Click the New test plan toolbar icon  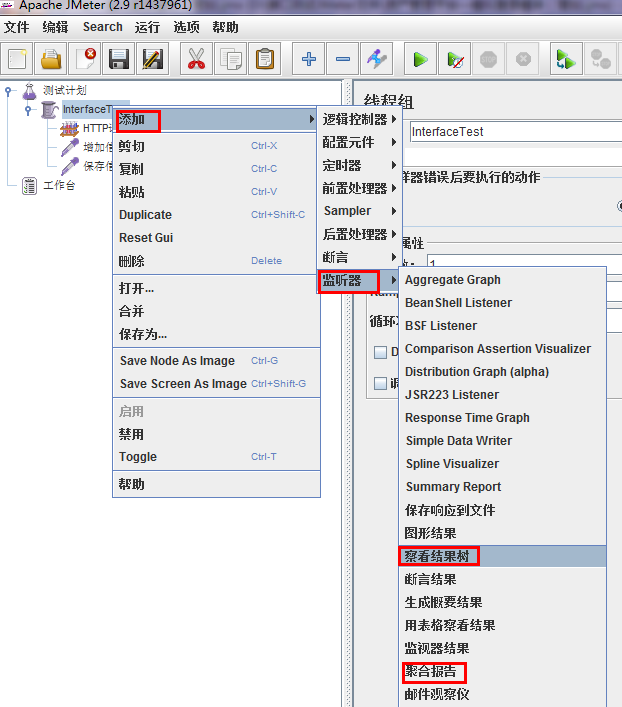tap(17, 59)
